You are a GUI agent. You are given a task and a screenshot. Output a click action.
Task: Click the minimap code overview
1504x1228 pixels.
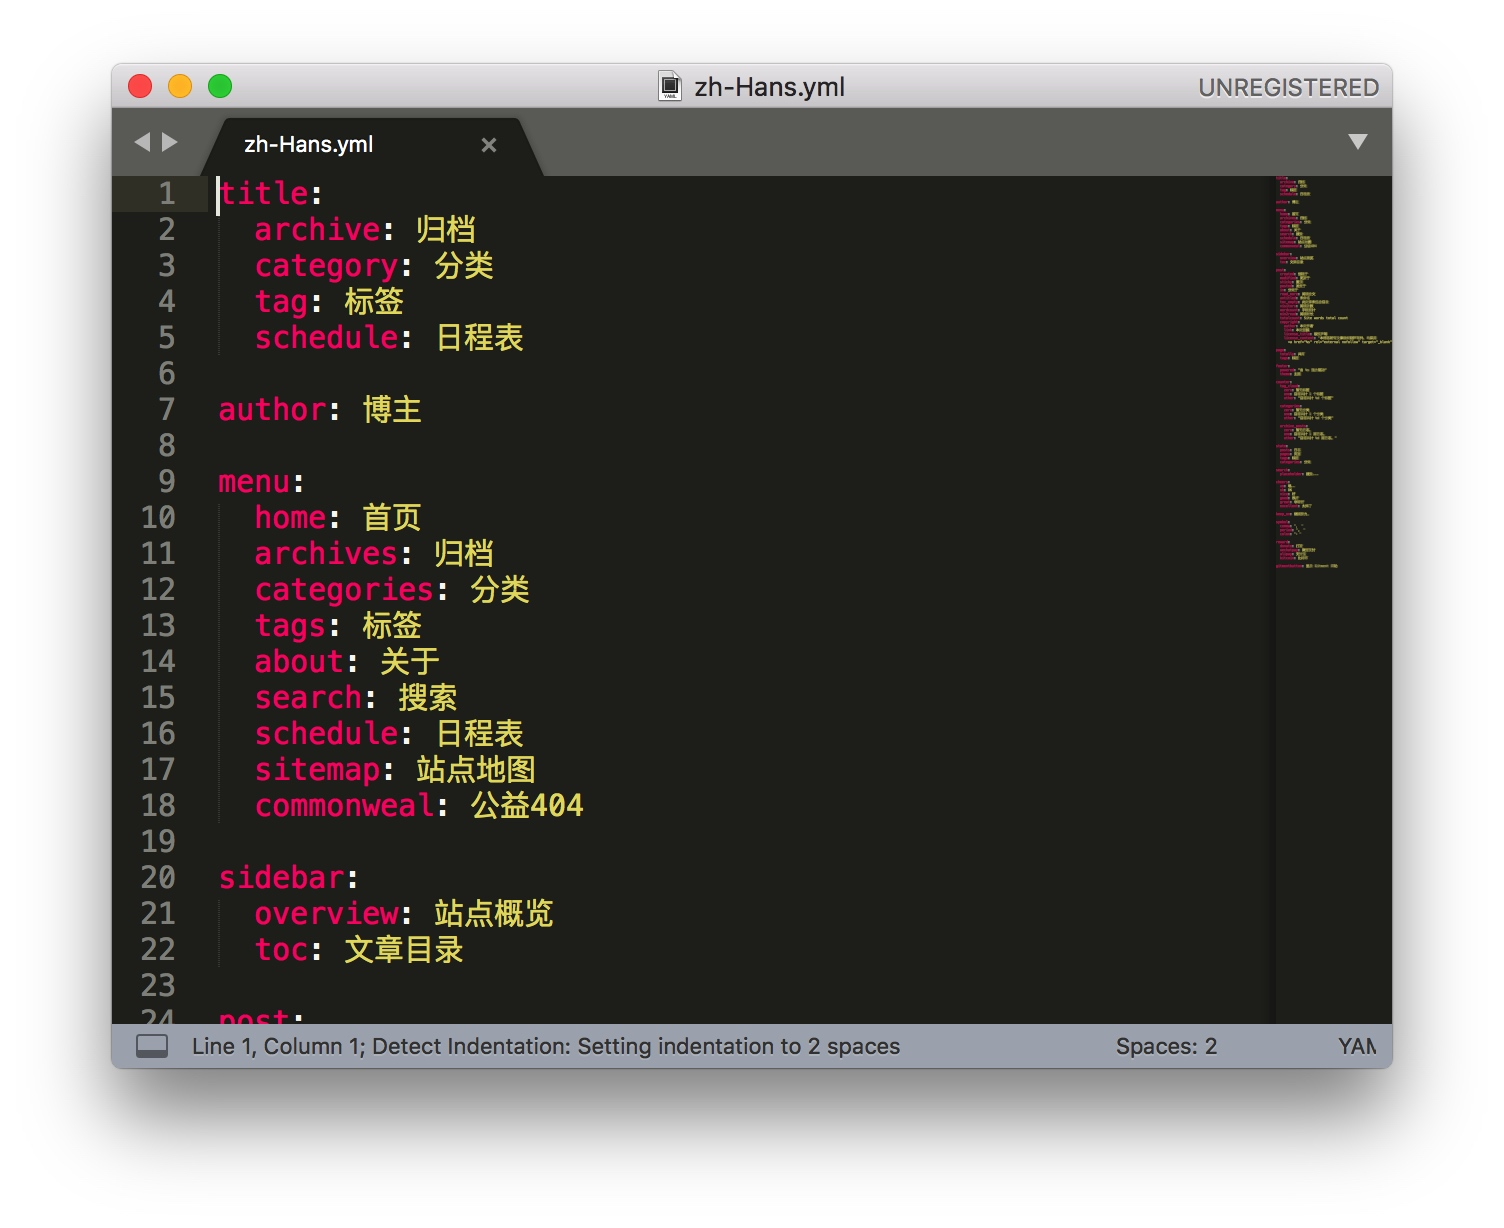click(1332, 374)
